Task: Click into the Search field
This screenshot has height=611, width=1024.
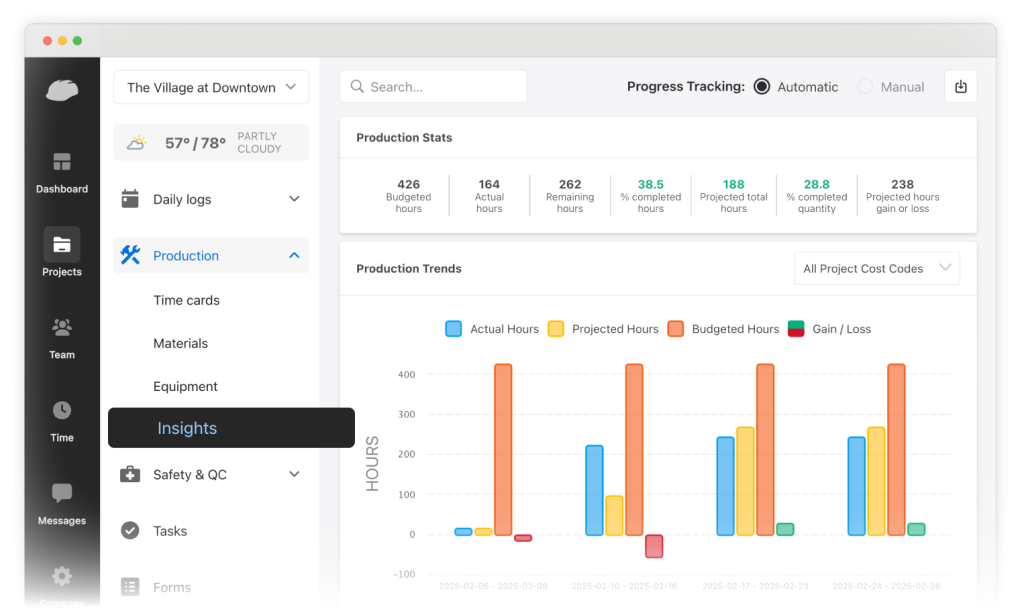Action: tap(433, 87)
